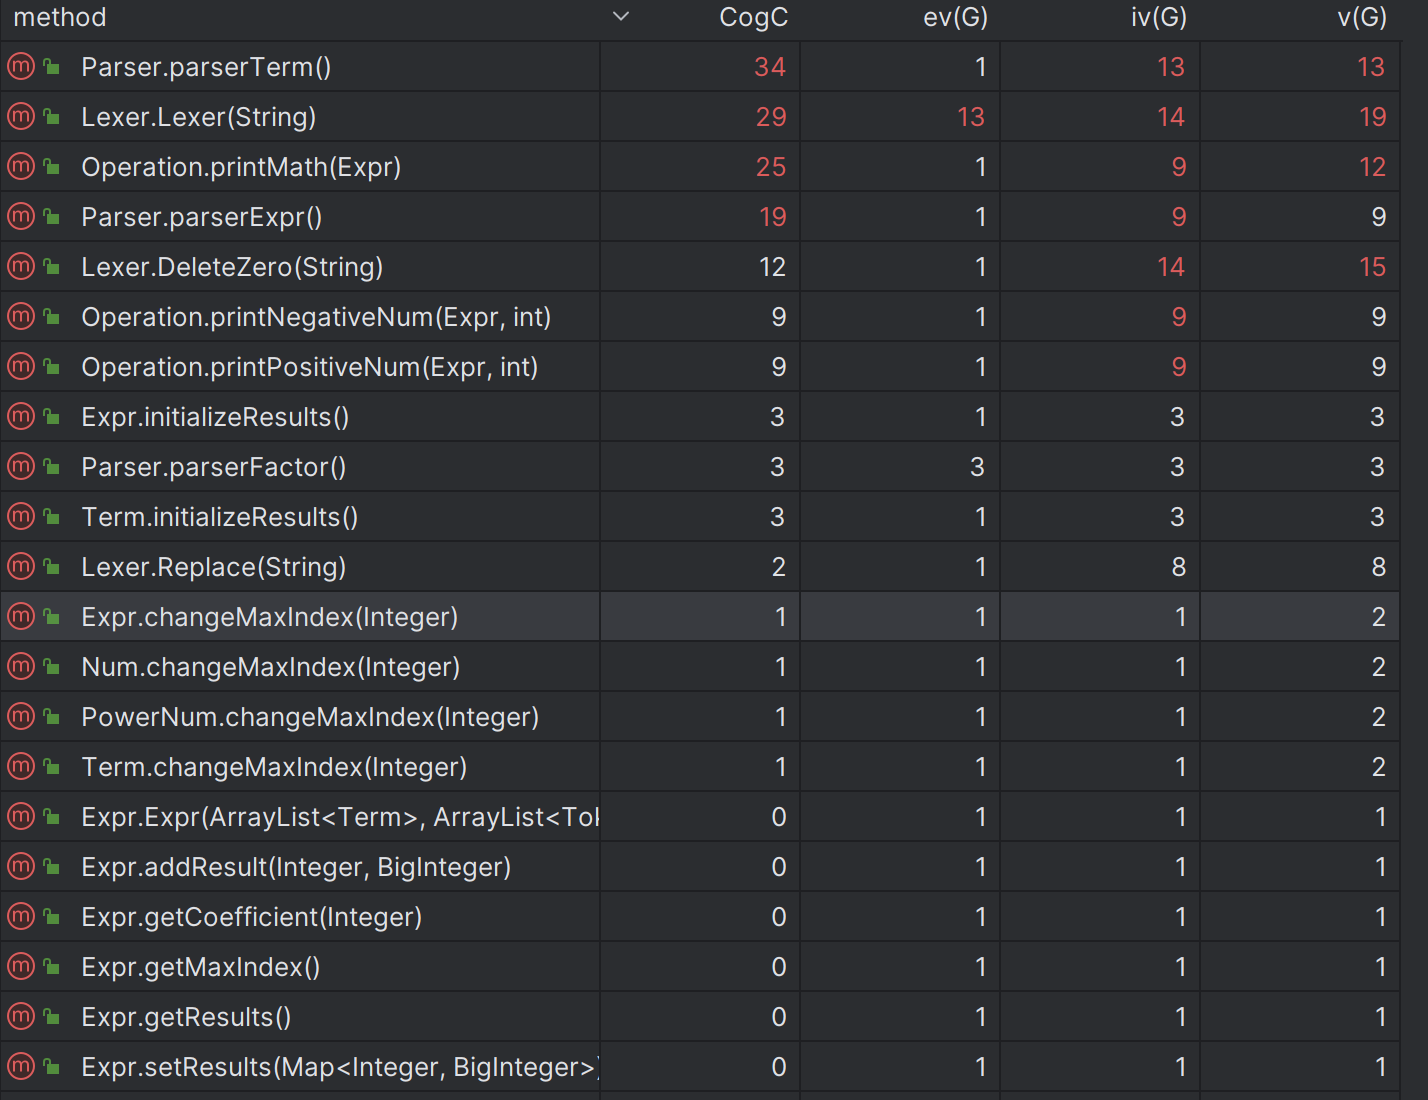1428x1100 pixels.
Task: Click the method icon beside Parser.parserTerm()
Action: [x=21, y=66]
